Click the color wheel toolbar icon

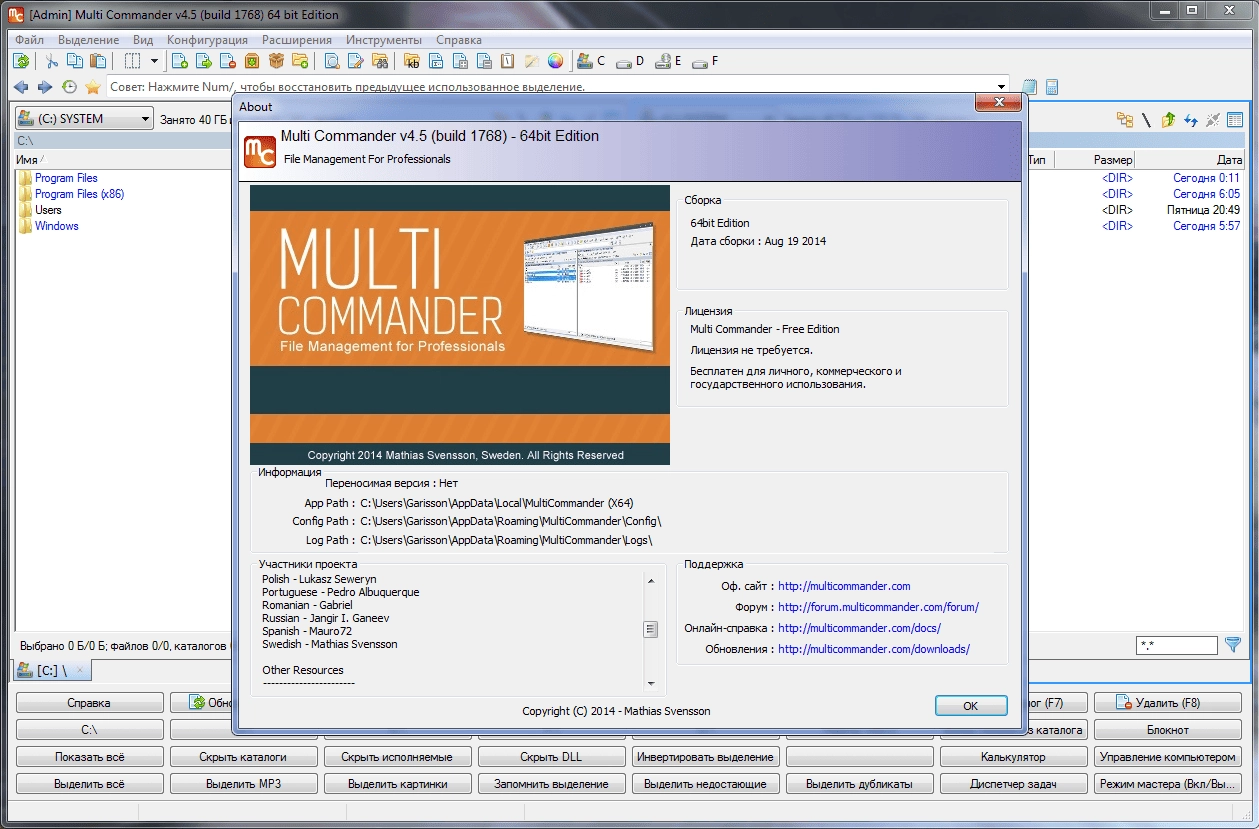pos(555,61)
